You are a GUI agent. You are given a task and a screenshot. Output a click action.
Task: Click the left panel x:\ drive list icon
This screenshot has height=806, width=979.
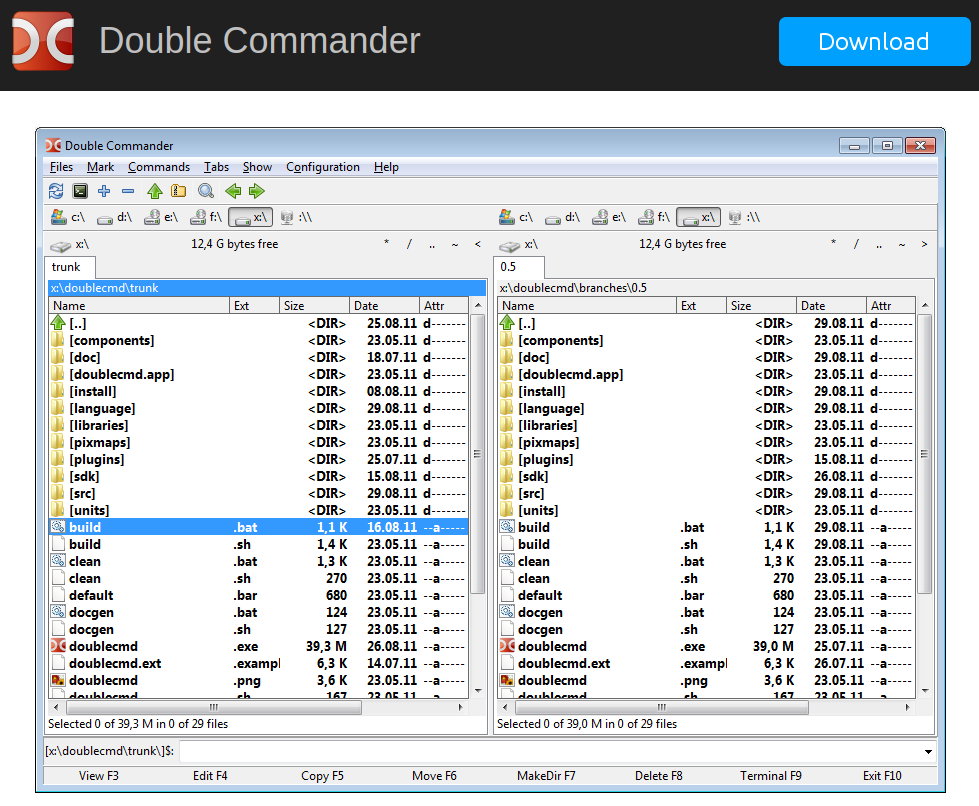(x=61, y=245)
